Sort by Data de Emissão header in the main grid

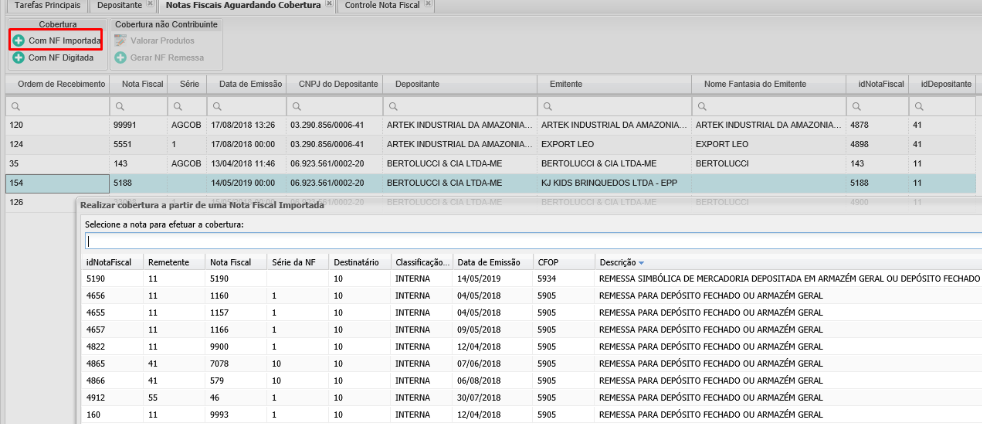(247, 84)
